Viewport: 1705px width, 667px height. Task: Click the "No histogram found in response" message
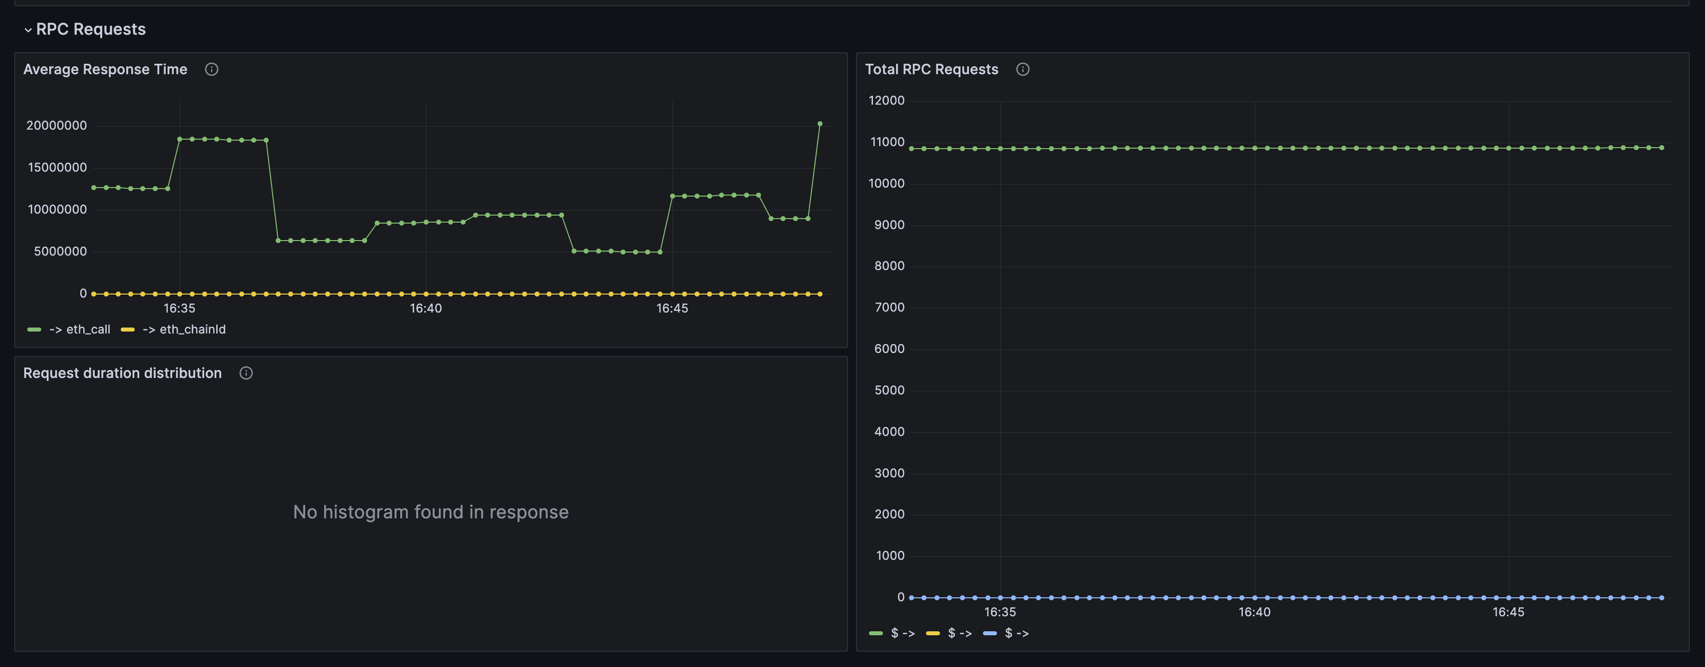[x=430, y=512]
